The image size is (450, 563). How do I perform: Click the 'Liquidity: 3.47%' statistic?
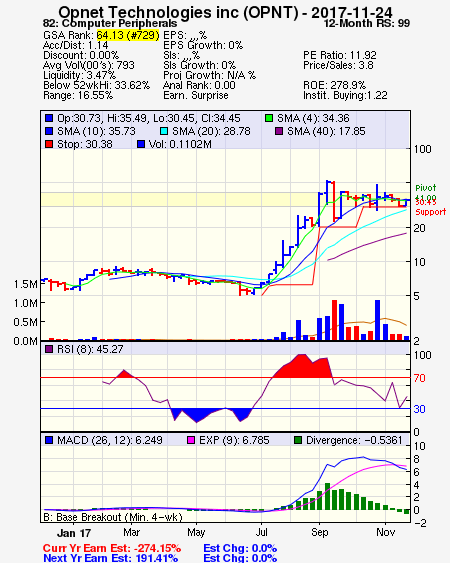click(79, 75)
